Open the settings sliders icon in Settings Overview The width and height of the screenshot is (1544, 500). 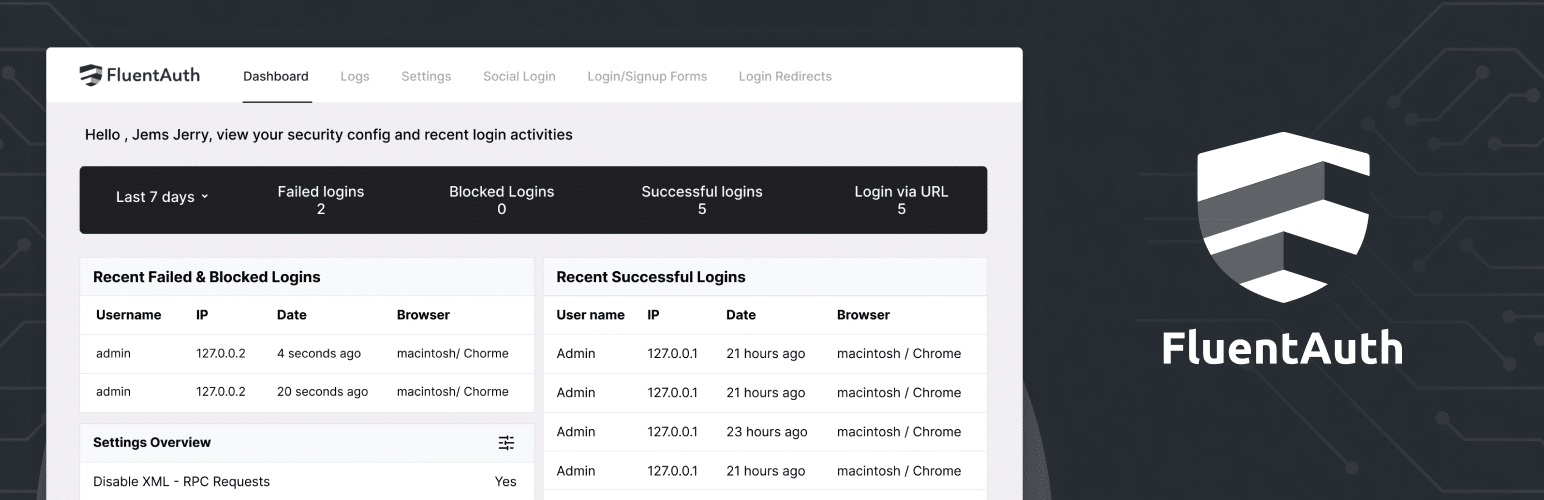pyautogui.click(x=506, y=443)
